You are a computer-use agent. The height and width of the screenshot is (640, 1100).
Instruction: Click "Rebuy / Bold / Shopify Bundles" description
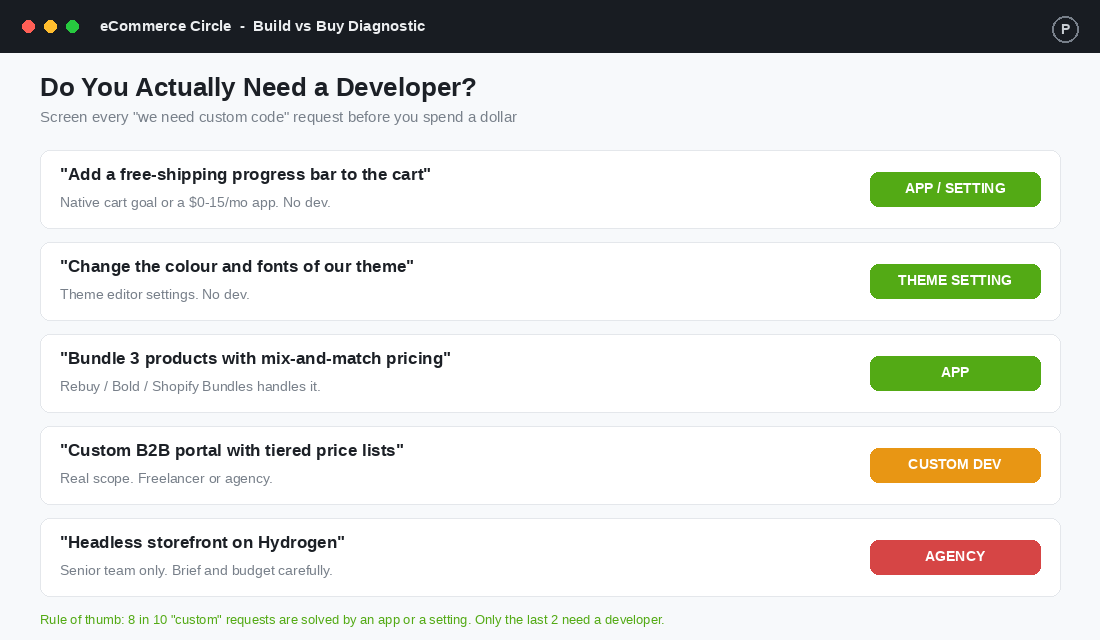[190, 386]
